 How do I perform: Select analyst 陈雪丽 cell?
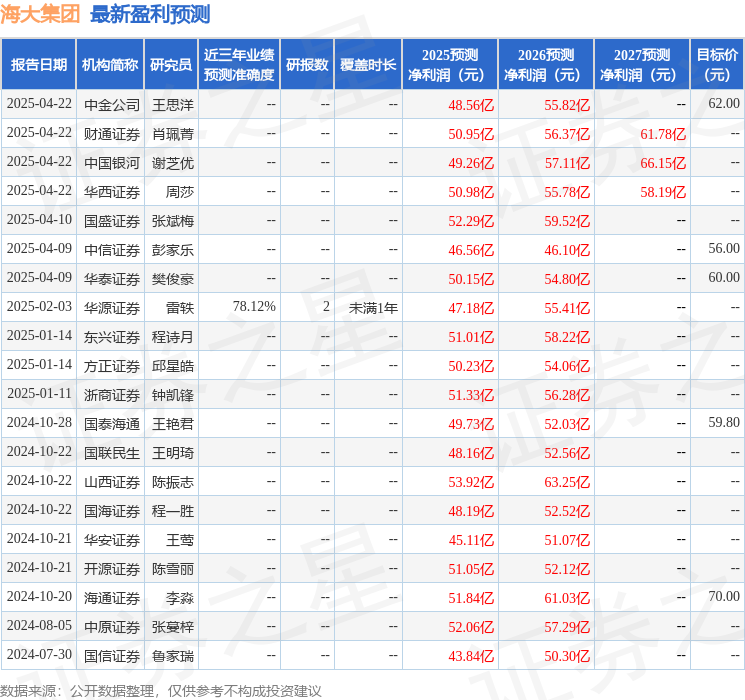click(173, 569)
